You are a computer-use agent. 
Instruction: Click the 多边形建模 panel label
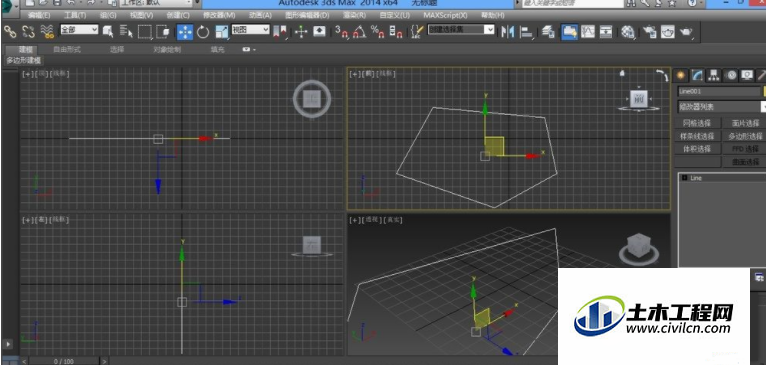point(23,61)
